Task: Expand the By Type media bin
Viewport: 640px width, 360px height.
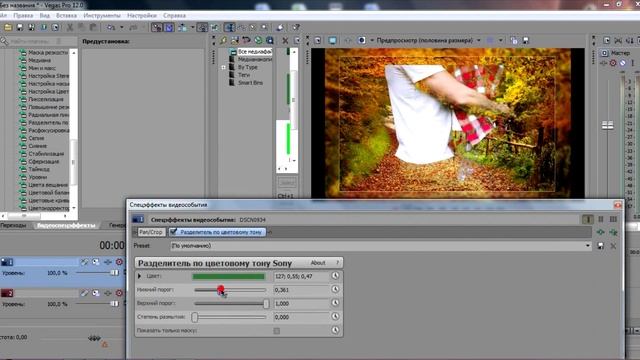Action: (x=223, y=67)
